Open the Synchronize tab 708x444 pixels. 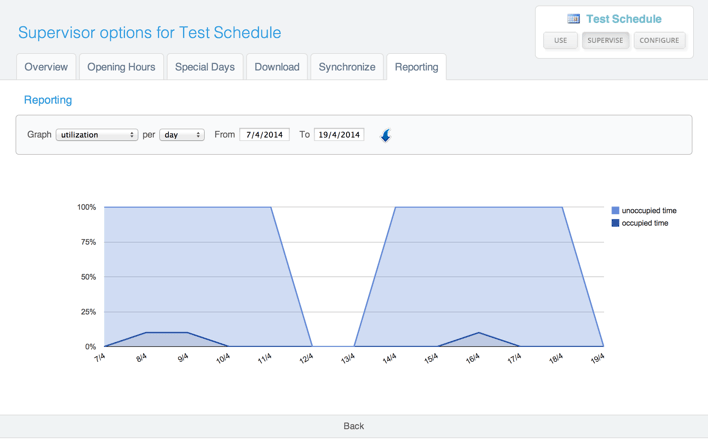click(x=347, y=67)
